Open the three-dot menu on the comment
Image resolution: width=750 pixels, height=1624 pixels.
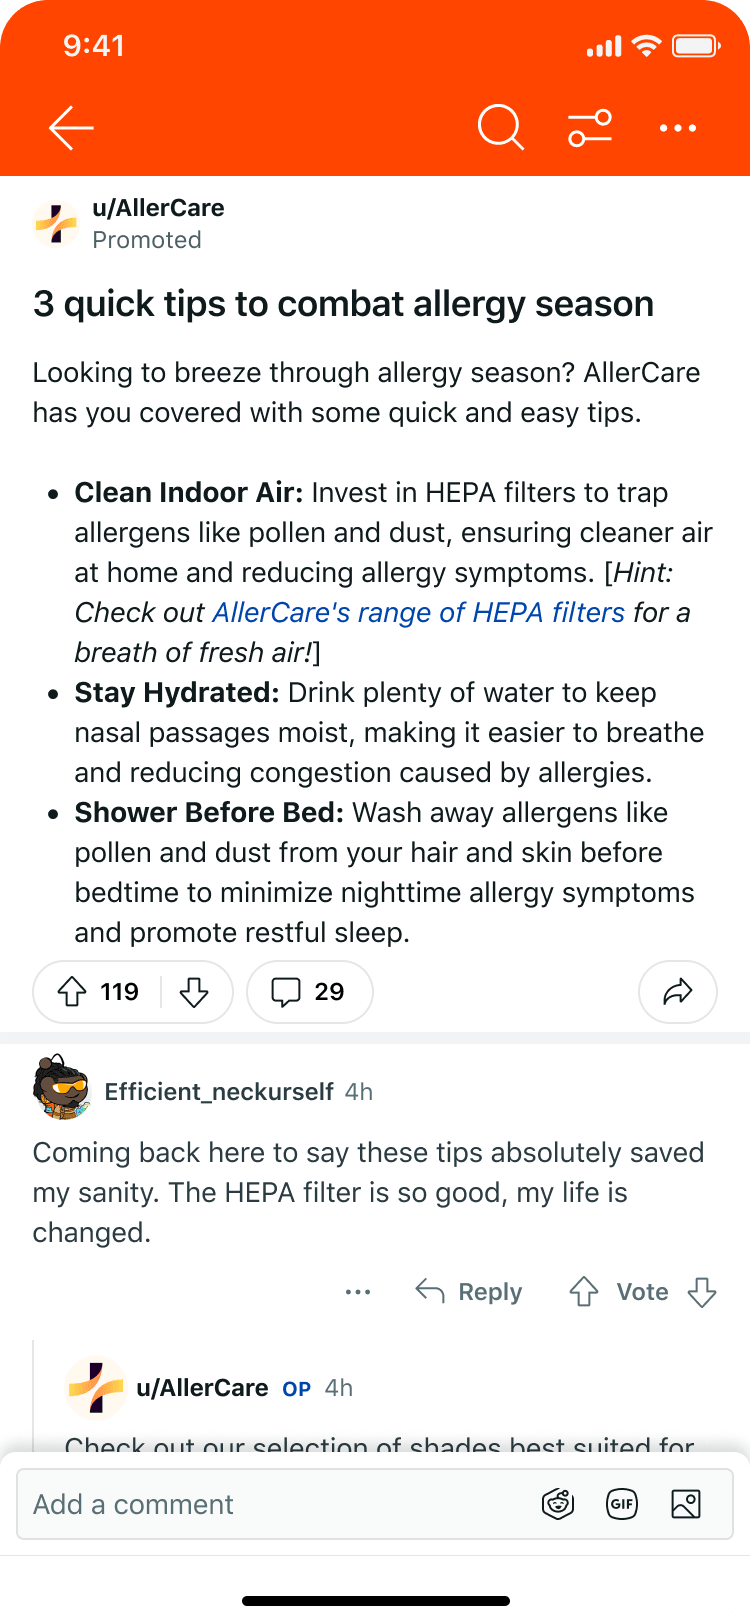(357, 1291)
